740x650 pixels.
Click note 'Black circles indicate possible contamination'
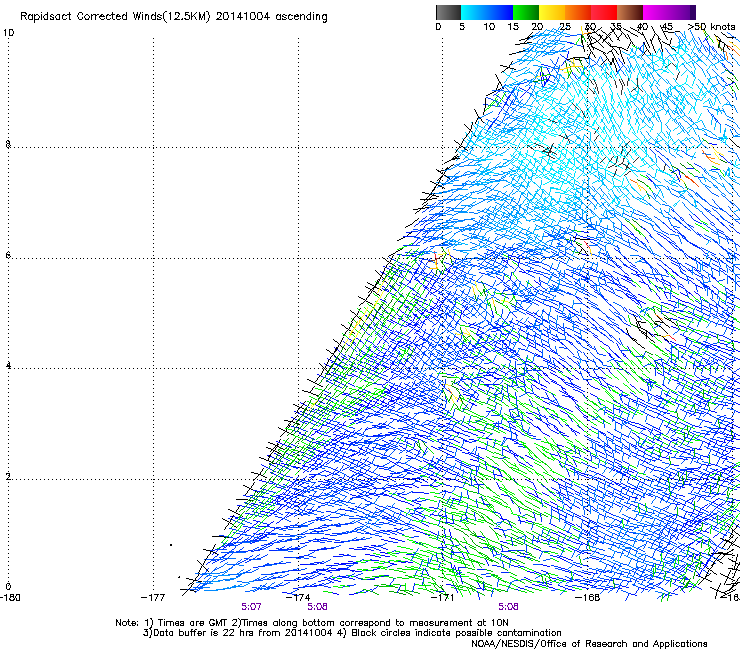click(456, 633)
